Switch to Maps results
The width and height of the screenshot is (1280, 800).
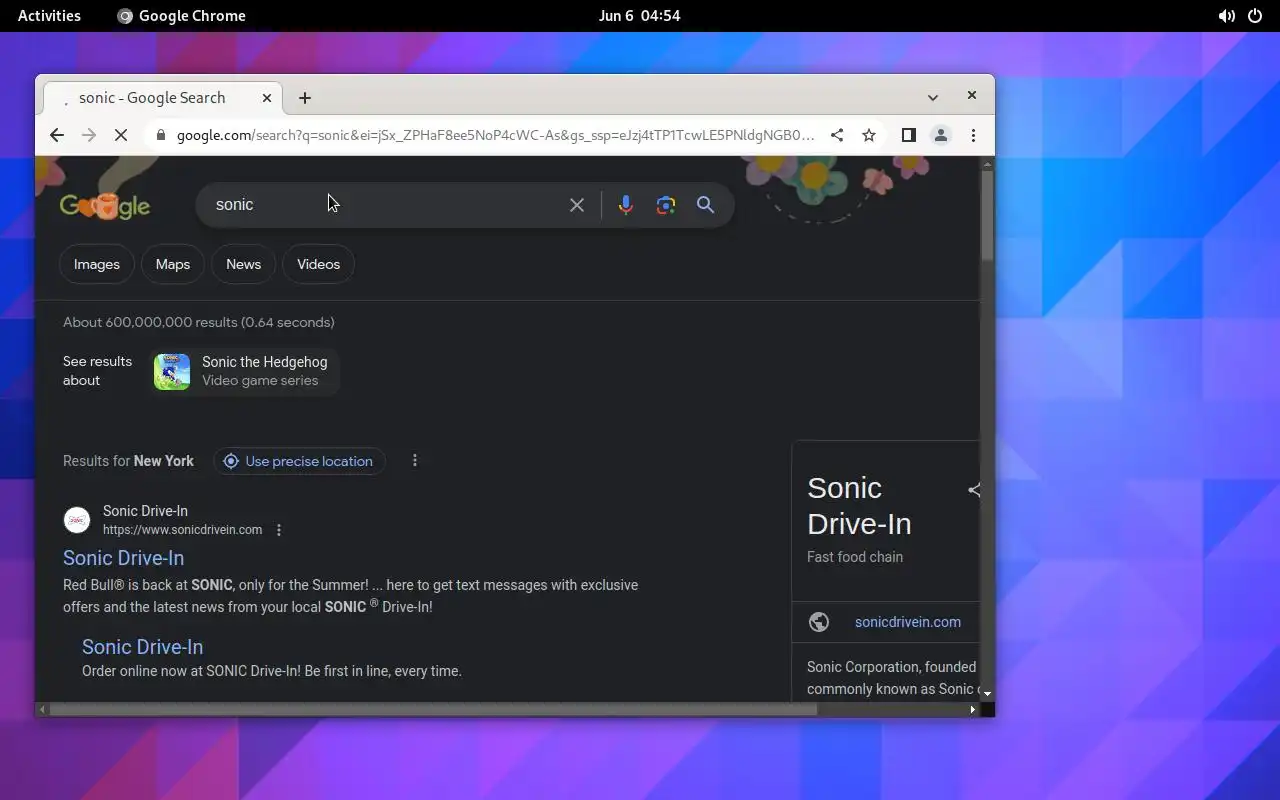click(173, 264)
